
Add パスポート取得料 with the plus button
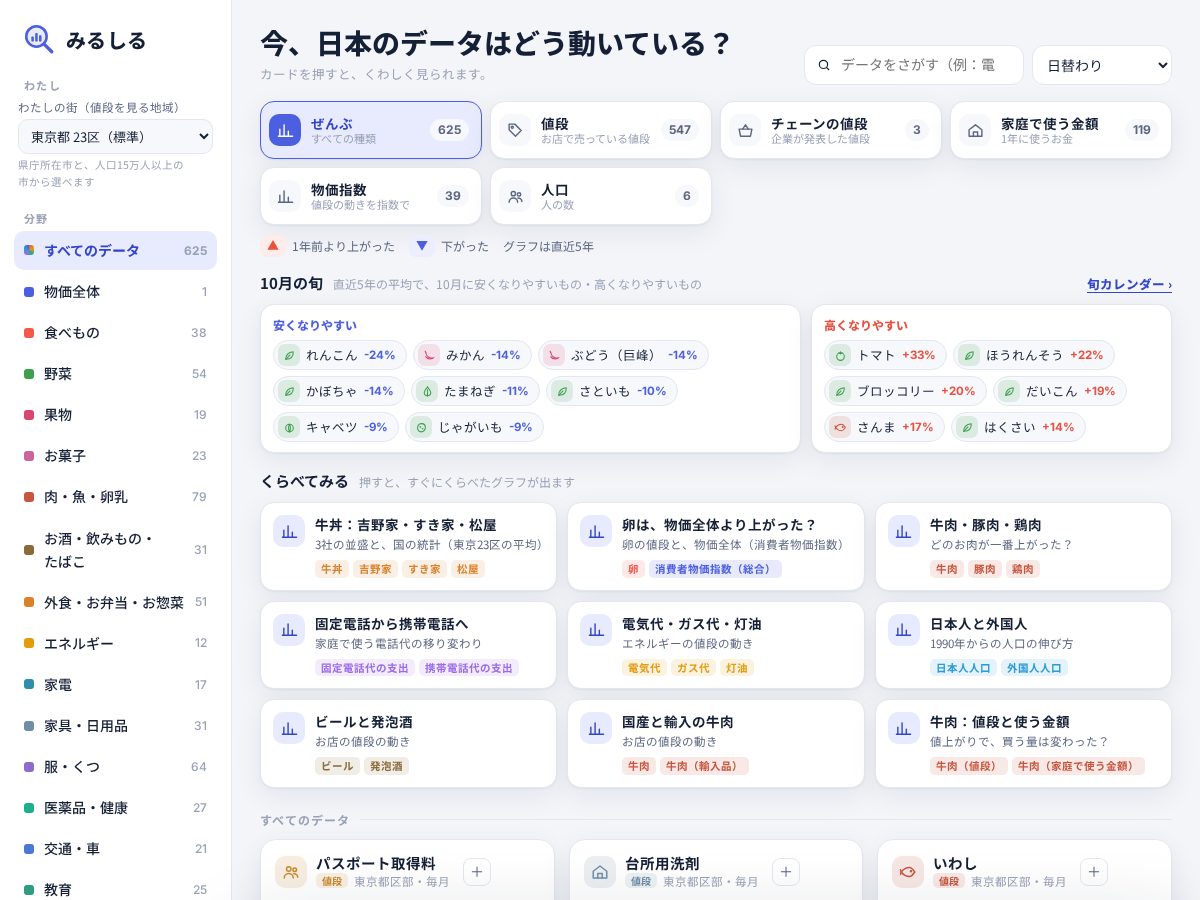(x=477, y=872)
